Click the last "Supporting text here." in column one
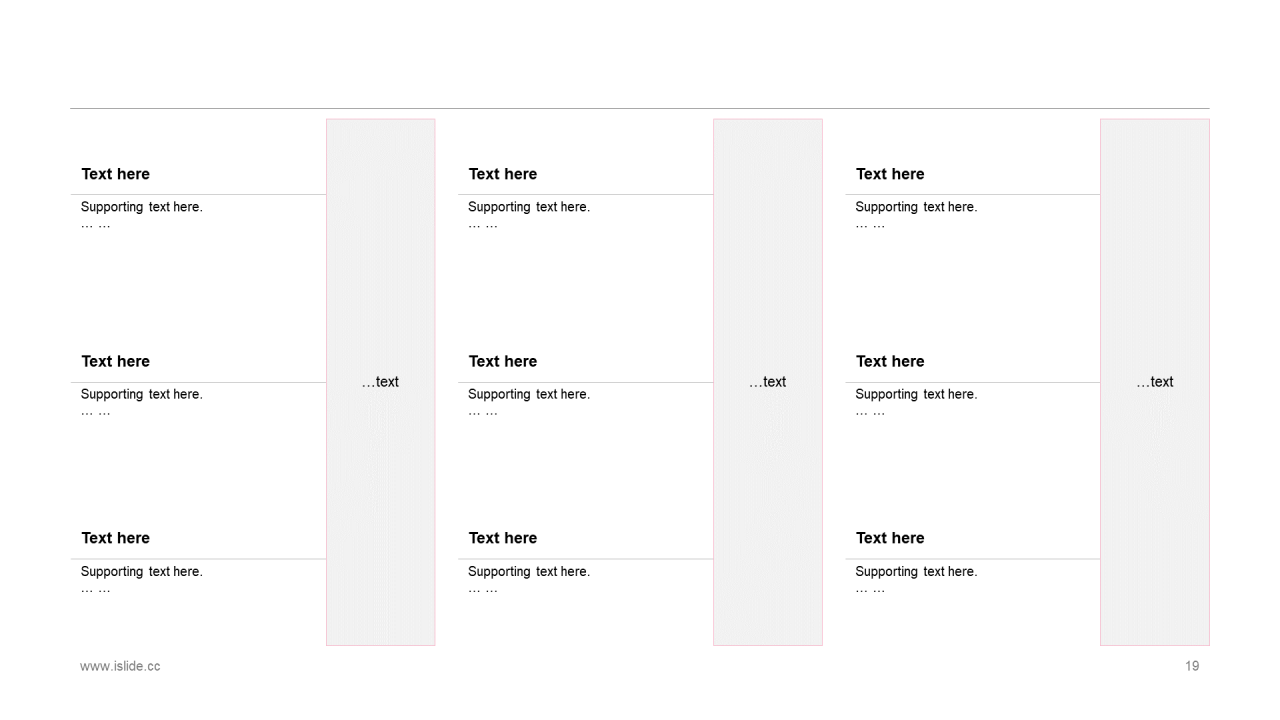This screenshot has width=1280, height=720. point(142,572)
